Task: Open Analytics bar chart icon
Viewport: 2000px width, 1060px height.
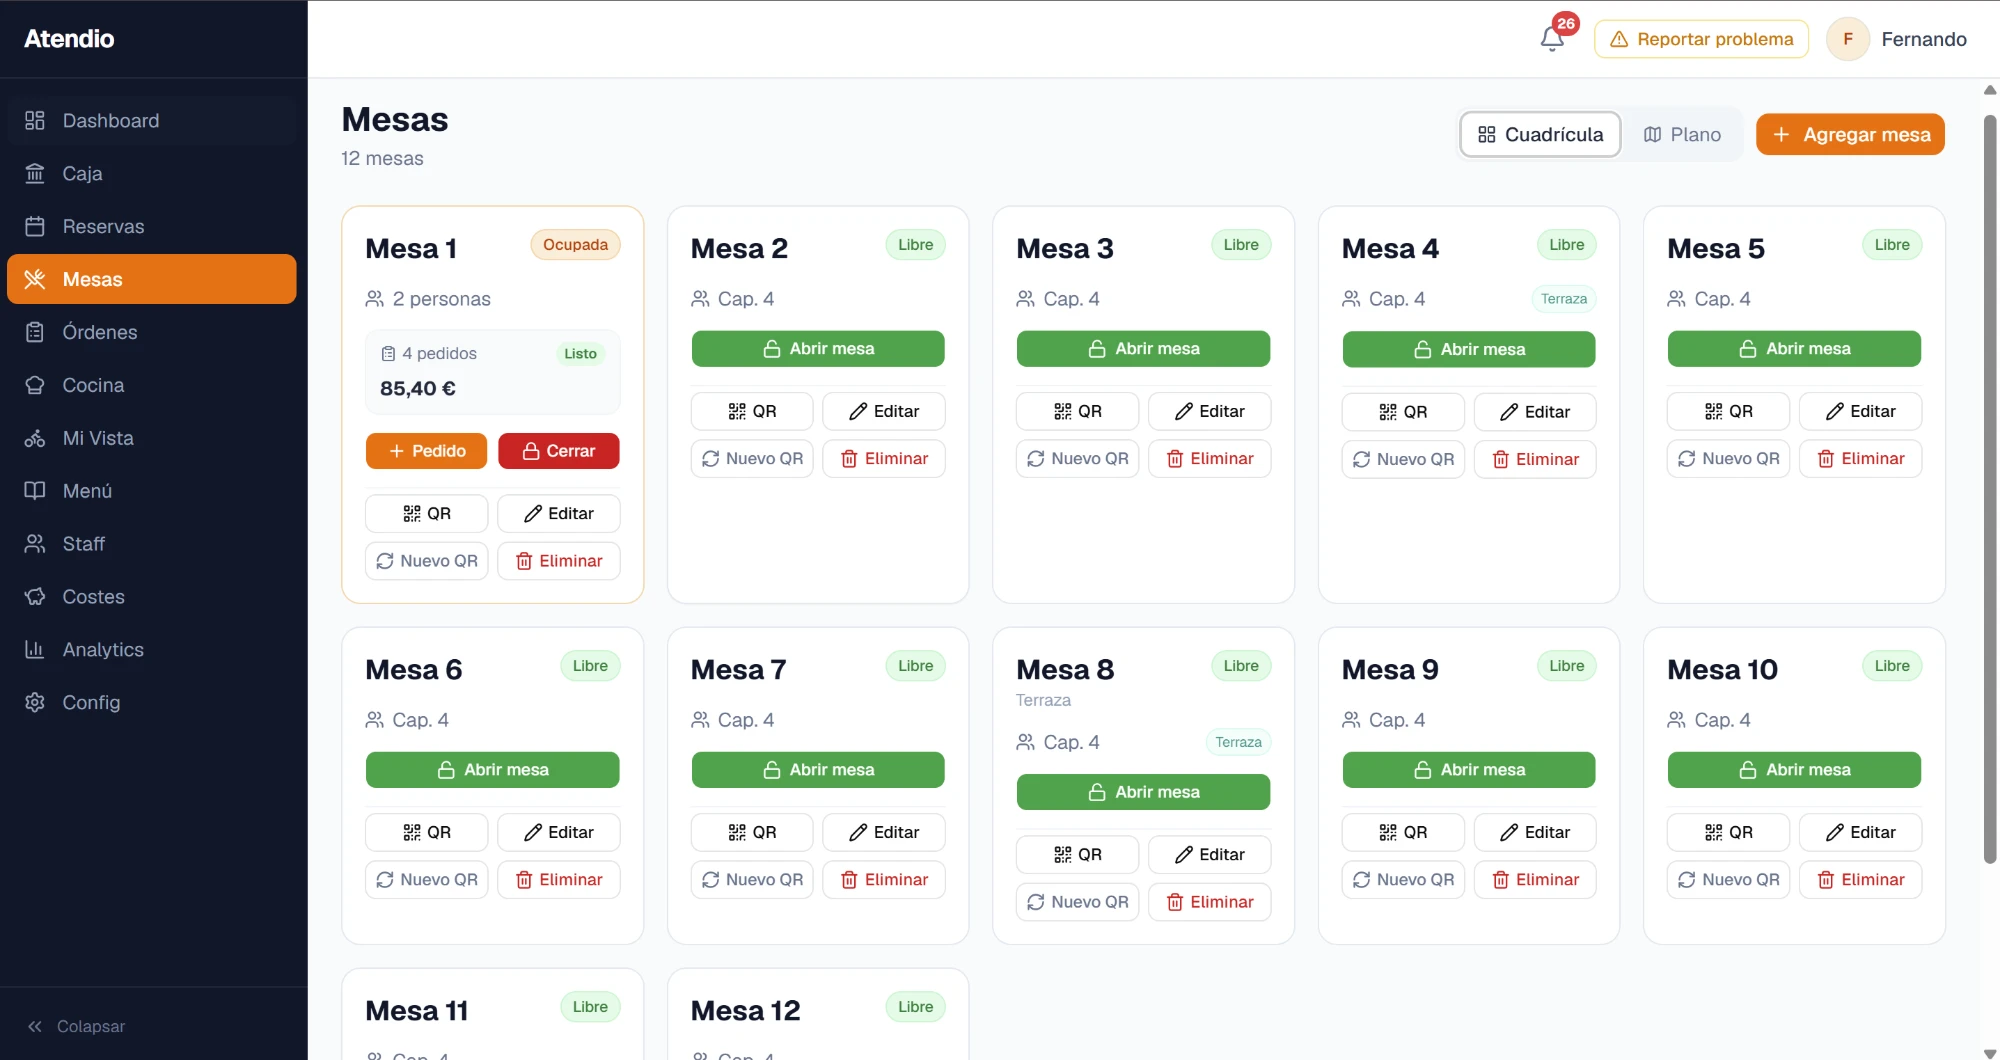Action: [x=35, y=651]
